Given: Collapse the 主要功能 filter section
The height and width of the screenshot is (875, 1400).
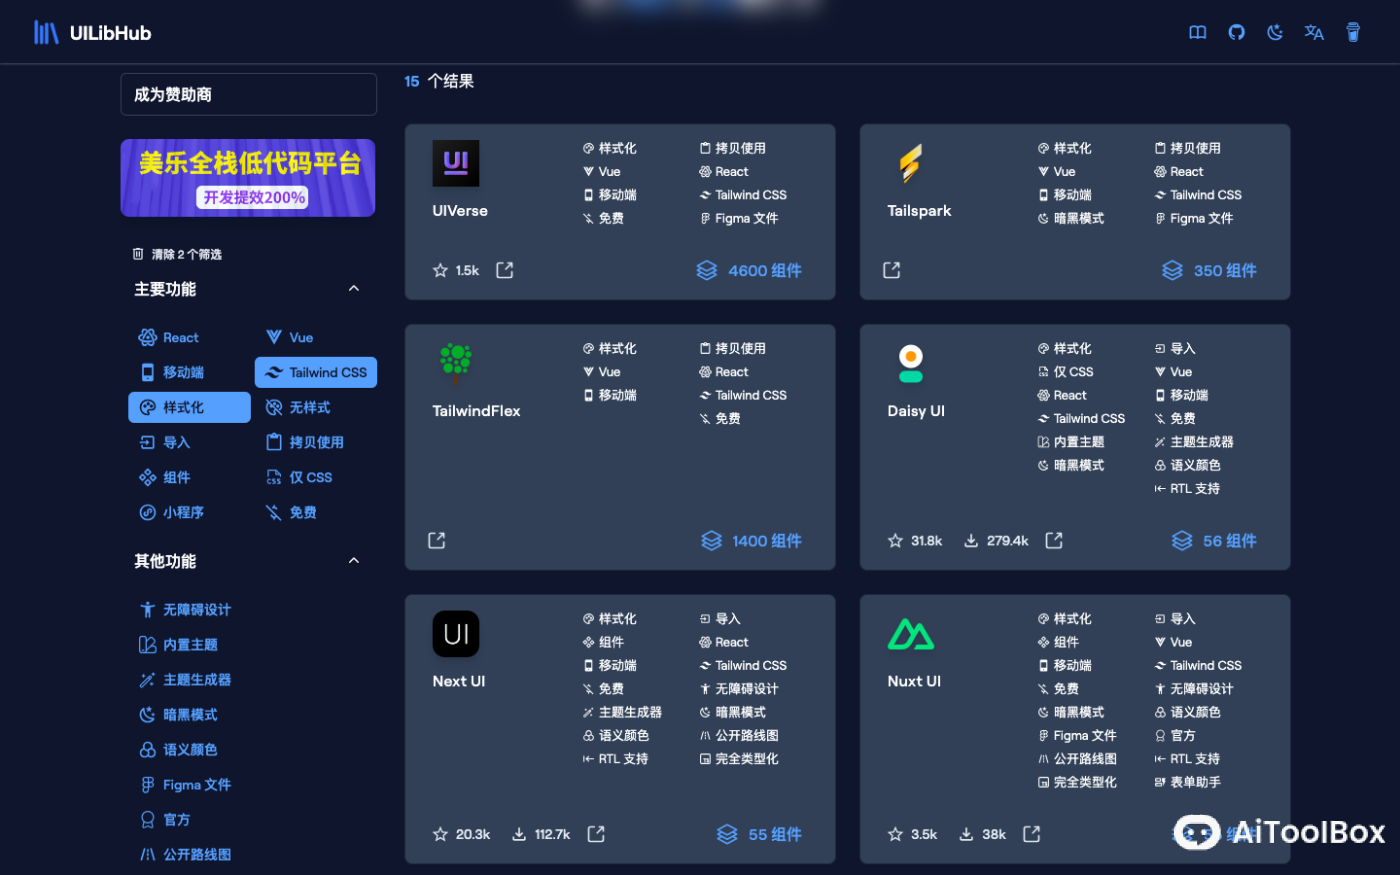Looking at the screenshot, I should click(353, 288).
